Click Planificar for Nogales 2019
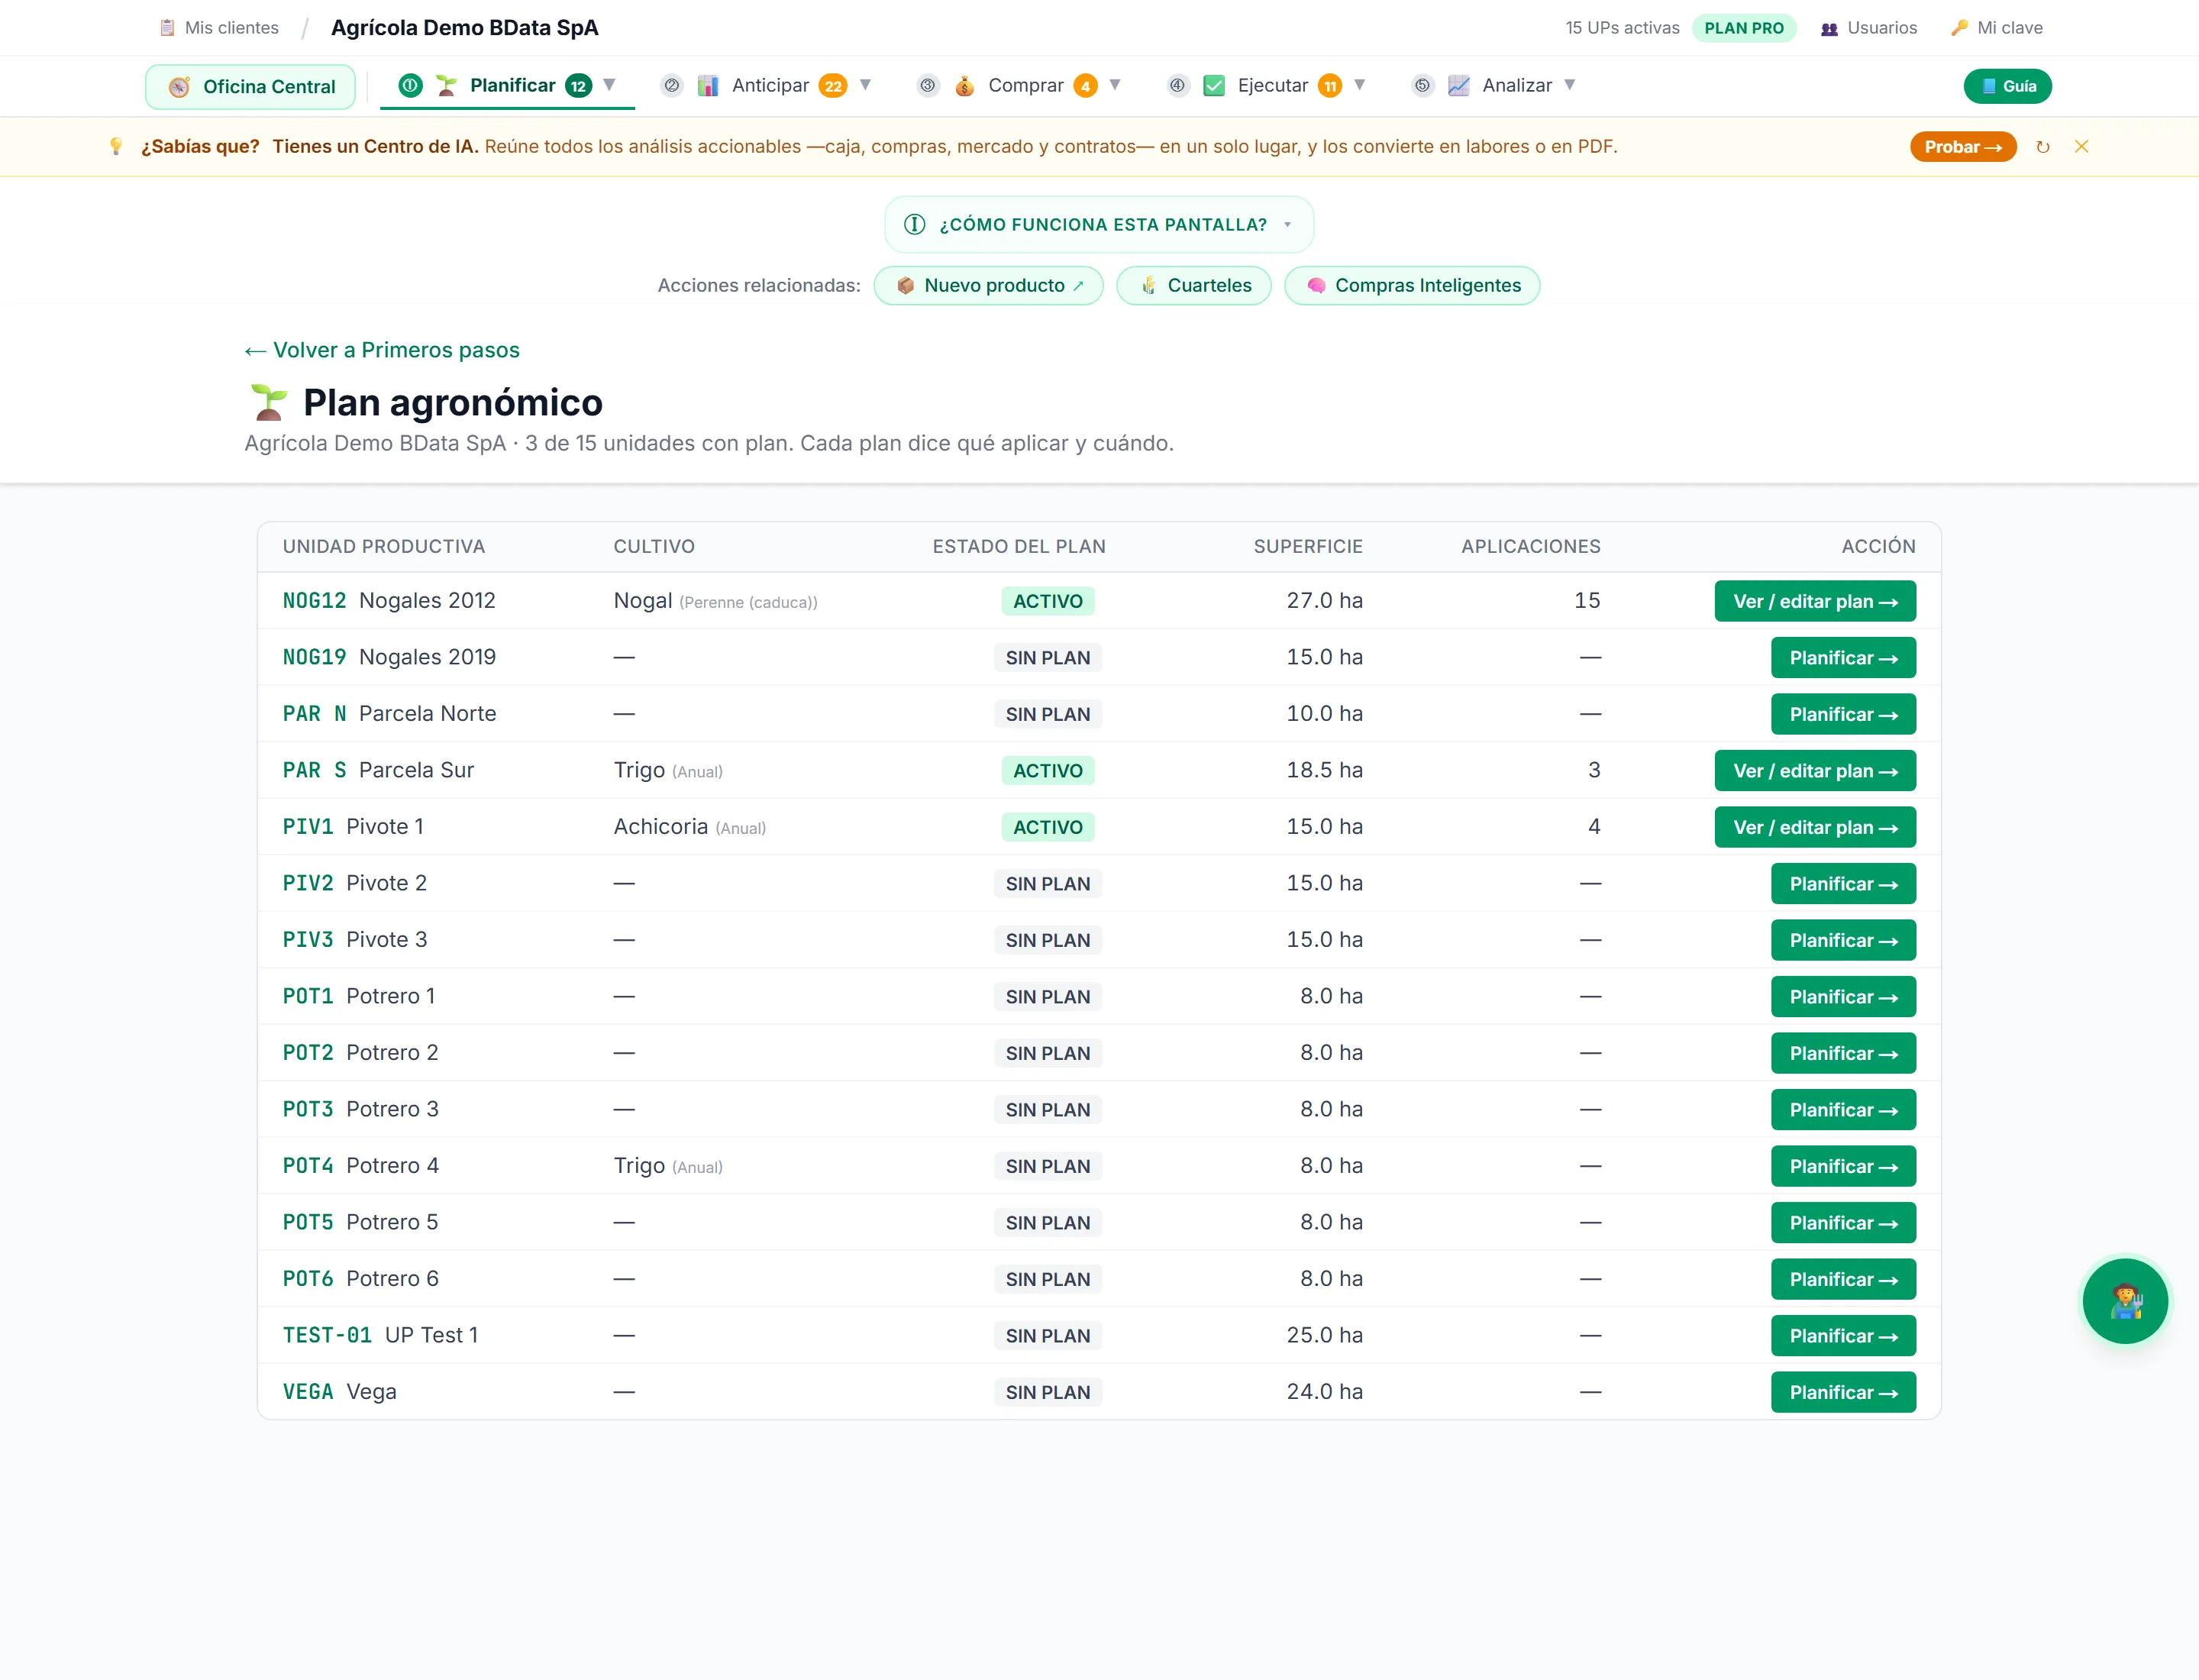 click(1843, 658)
